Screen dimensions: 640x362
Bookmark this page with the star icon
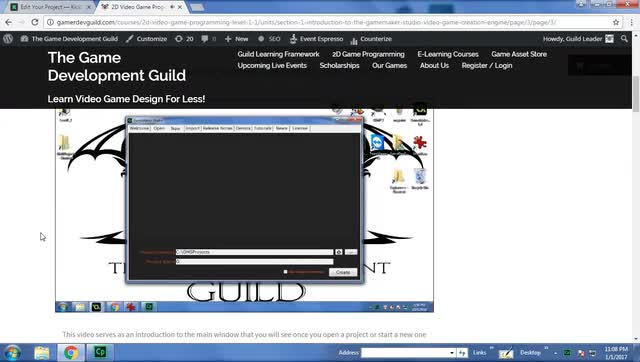pyautogui.click(x=616, y=22)
